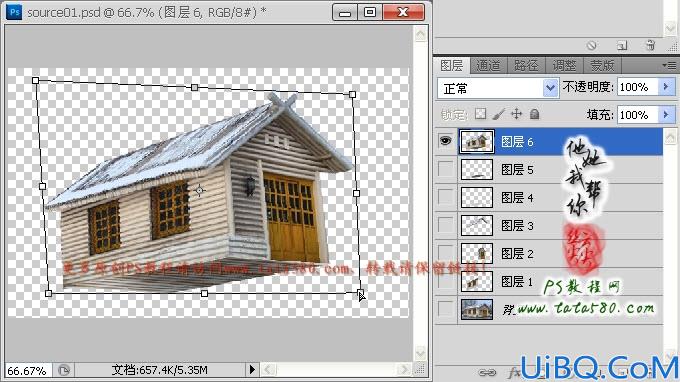Select the 图层 1 thumbnail
The height and width of the screenshot is (382, 680).
click(x=477, y=281)
